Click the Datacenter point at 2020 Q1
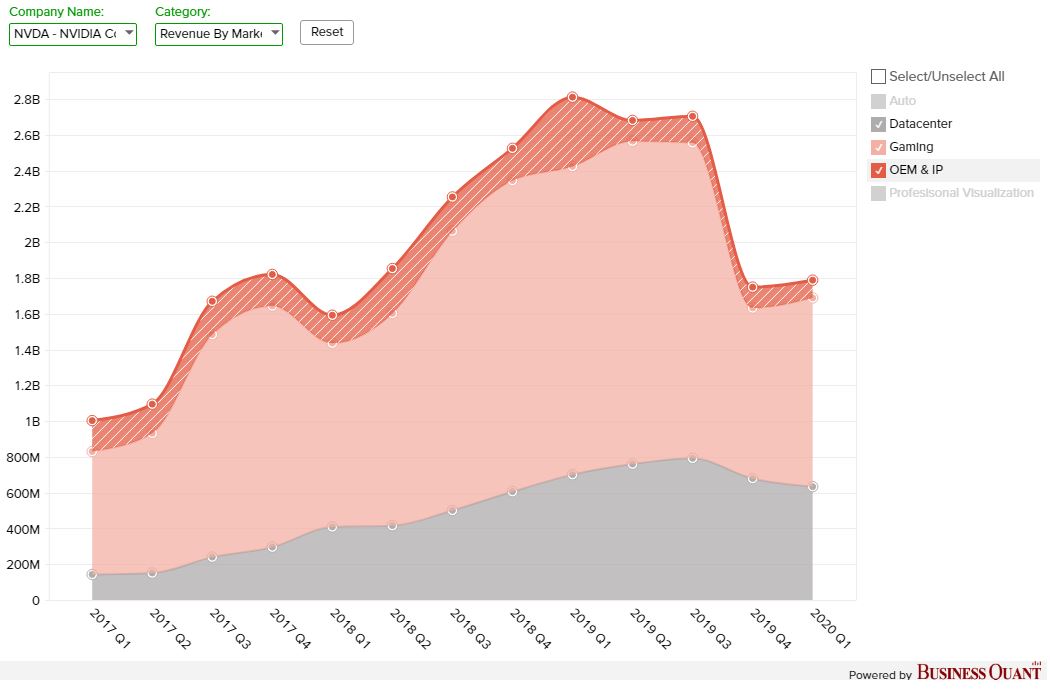This screenshot has height=693, width=1050. pyautogui.click(x=813, y=487)
